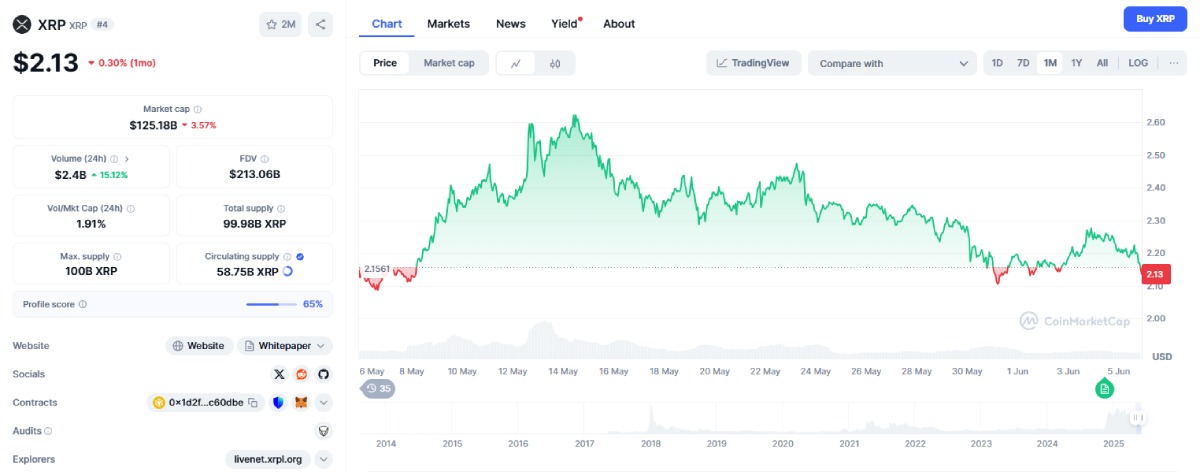Open chart more options menu (three dots)
The image size is (1200, 472).
pos(1173,63)
